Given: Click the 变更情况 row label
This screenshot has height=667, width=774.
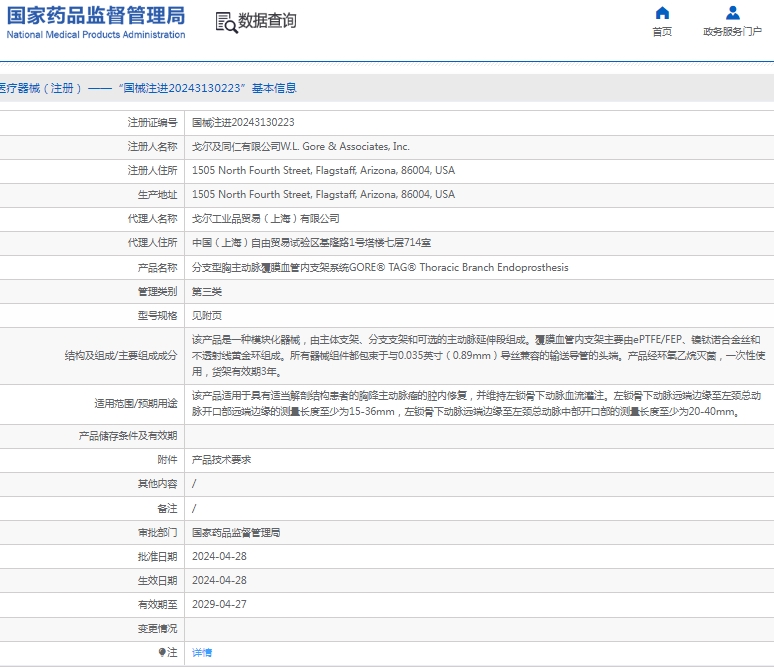Looking at the screenshot, I should tap(157, 628).
